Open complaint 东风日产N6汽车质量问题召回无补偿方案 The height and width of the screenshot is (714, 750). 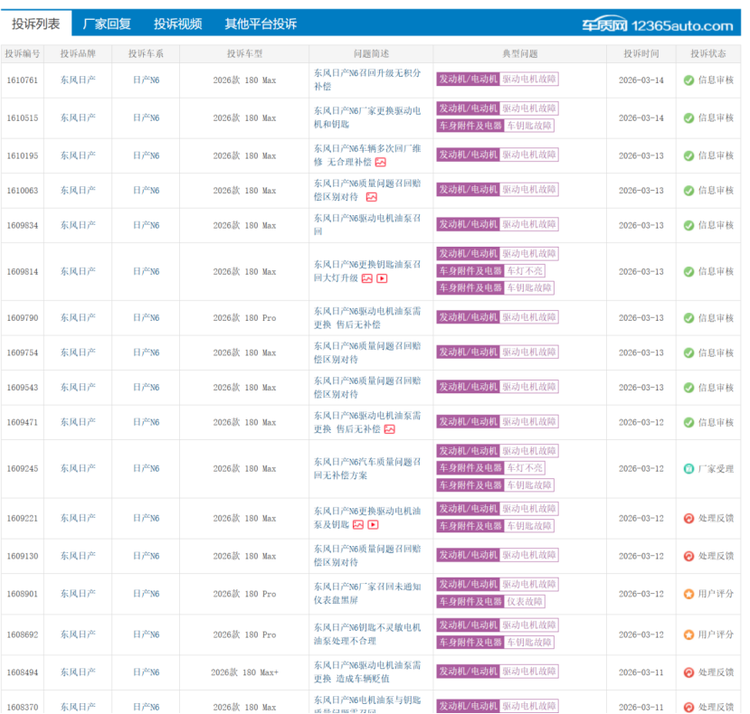tap(367, 469)
